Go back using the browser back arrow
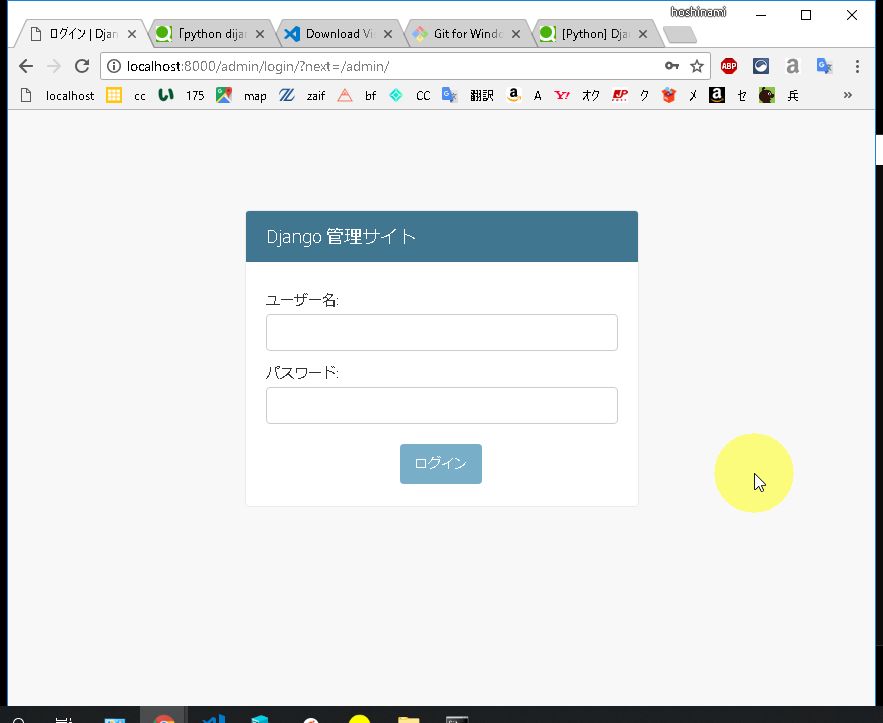 [26, 66]
